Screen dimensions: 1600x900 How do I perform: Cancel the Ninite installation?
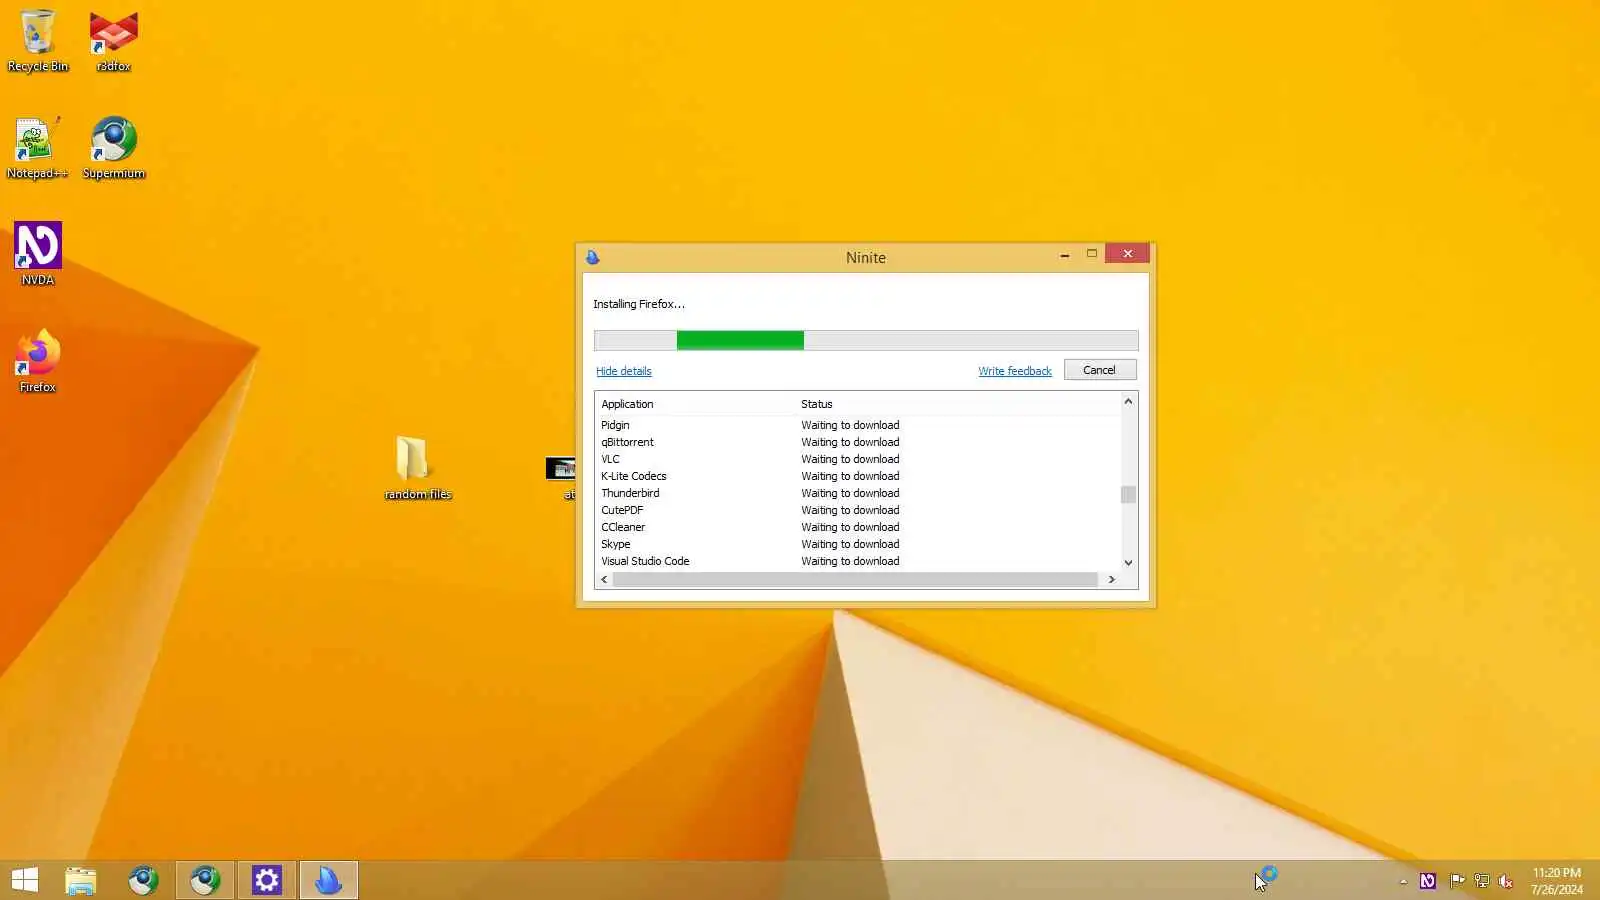pyautogui.click(x=1100, y=370)
